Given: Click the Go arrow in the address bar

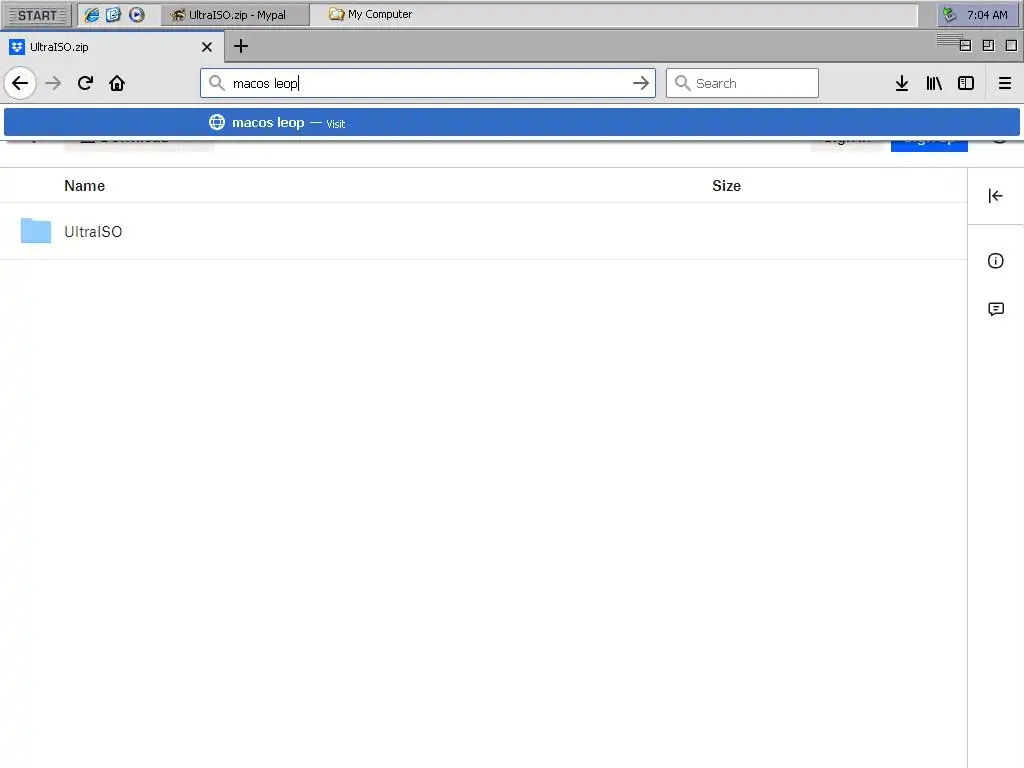Looking at the screenshot, I should click(641, 83).
